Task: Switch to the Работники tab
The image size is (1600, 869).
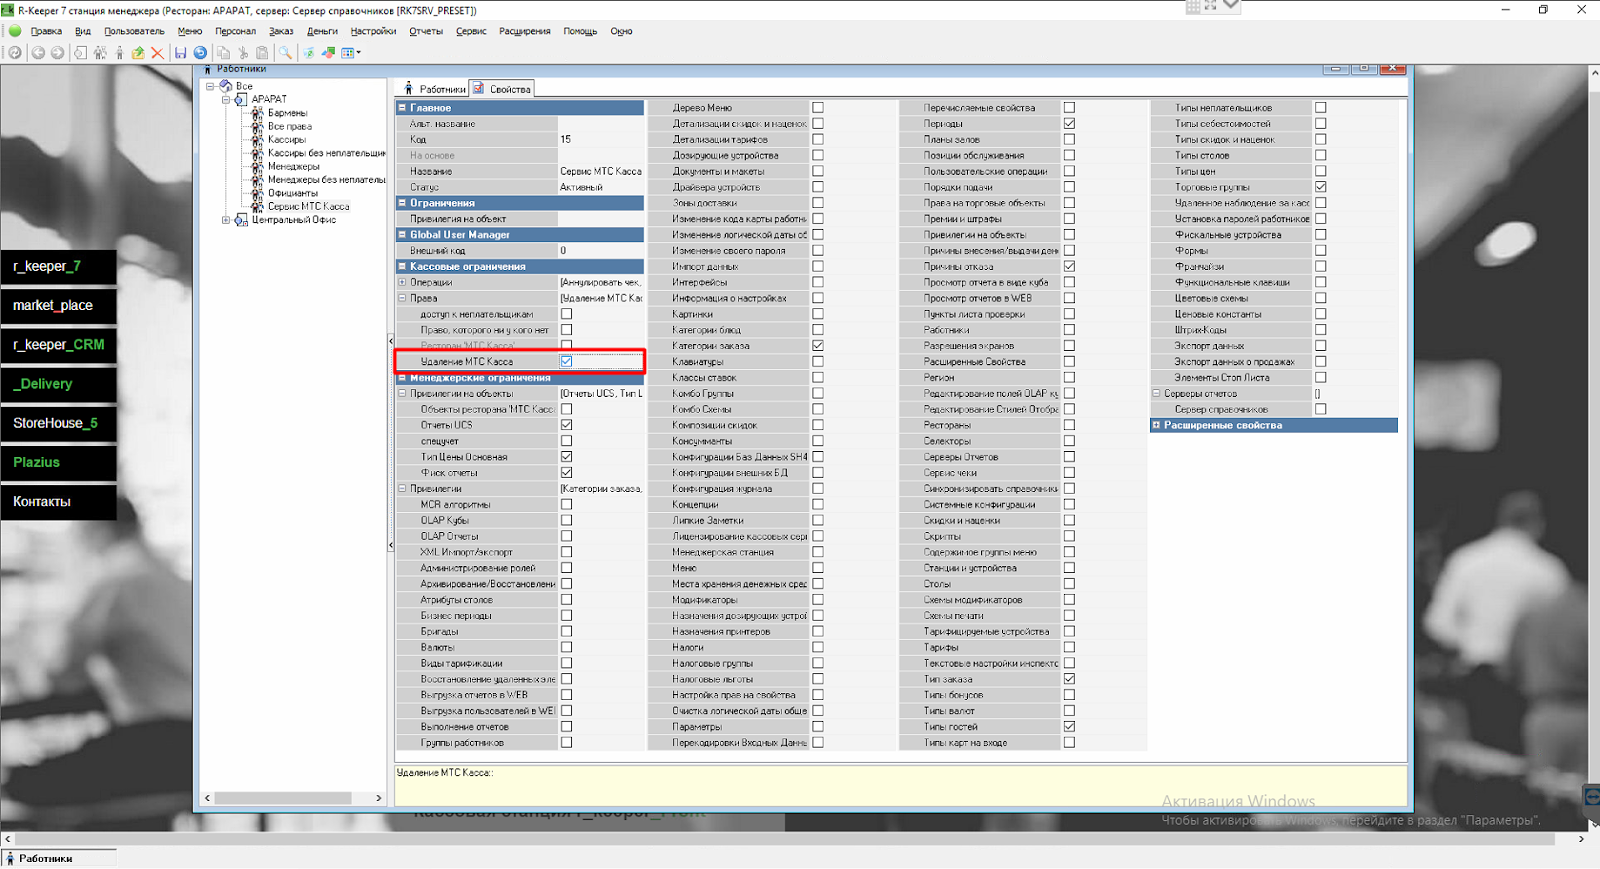Action: click(x=434, y=89)
